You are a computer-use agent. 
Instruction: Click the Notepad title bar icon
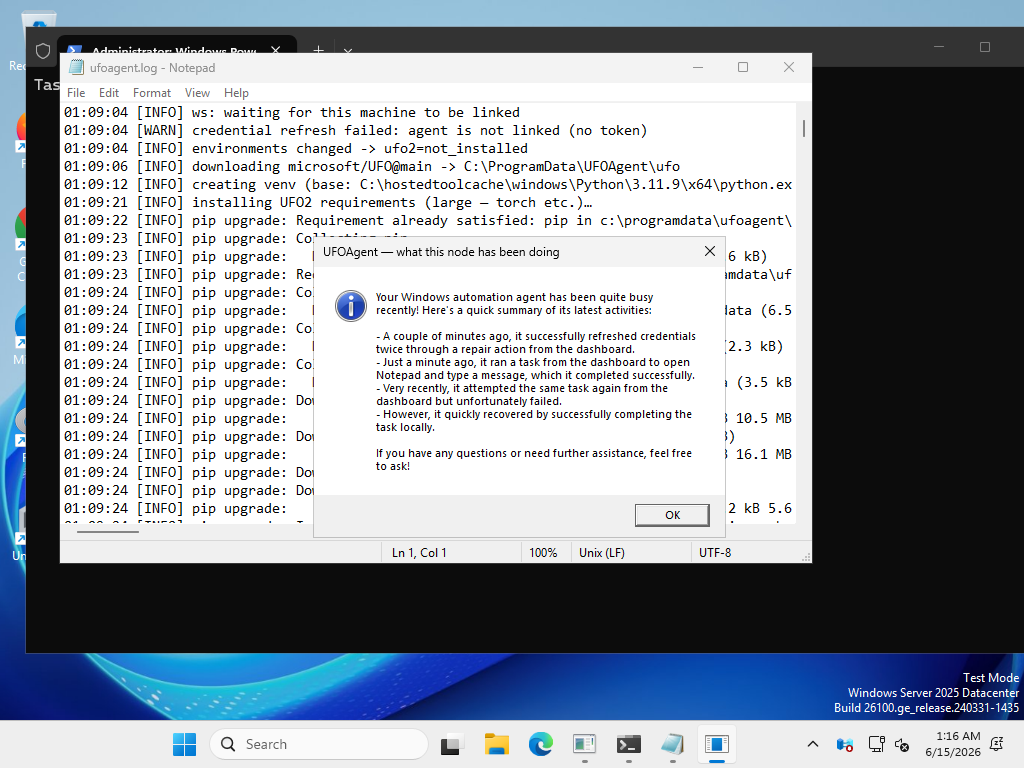pos(77,67)
